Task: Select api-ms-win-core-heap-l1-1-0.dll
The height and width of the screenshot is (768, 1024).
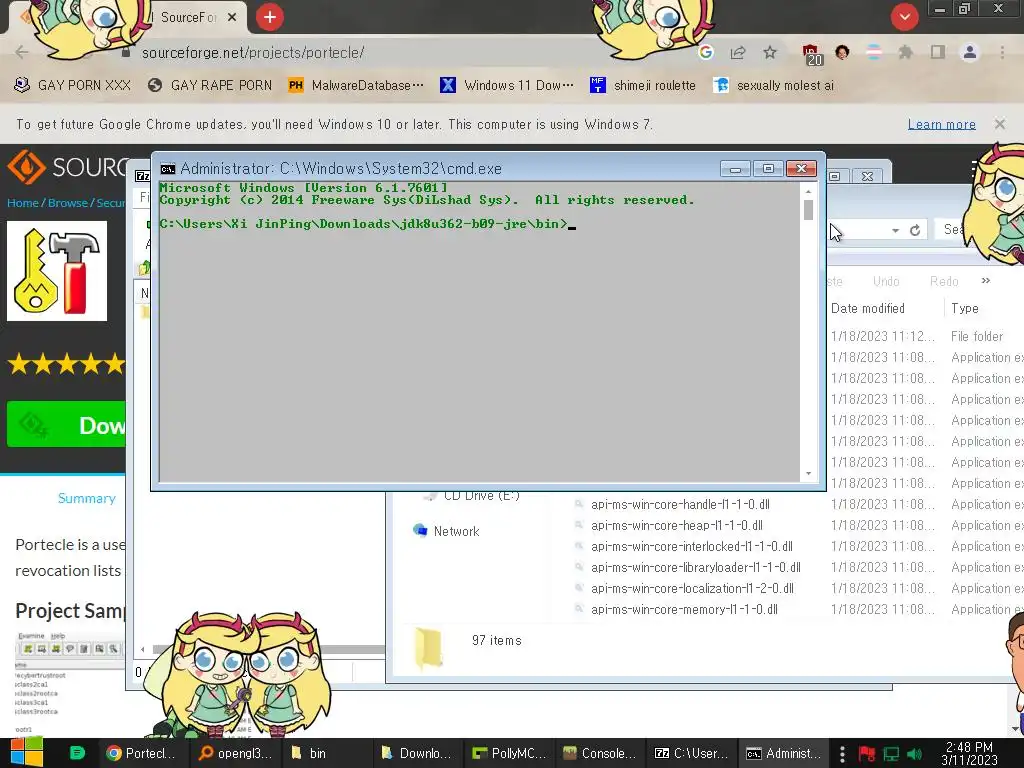Action: (x=677, y=525)
